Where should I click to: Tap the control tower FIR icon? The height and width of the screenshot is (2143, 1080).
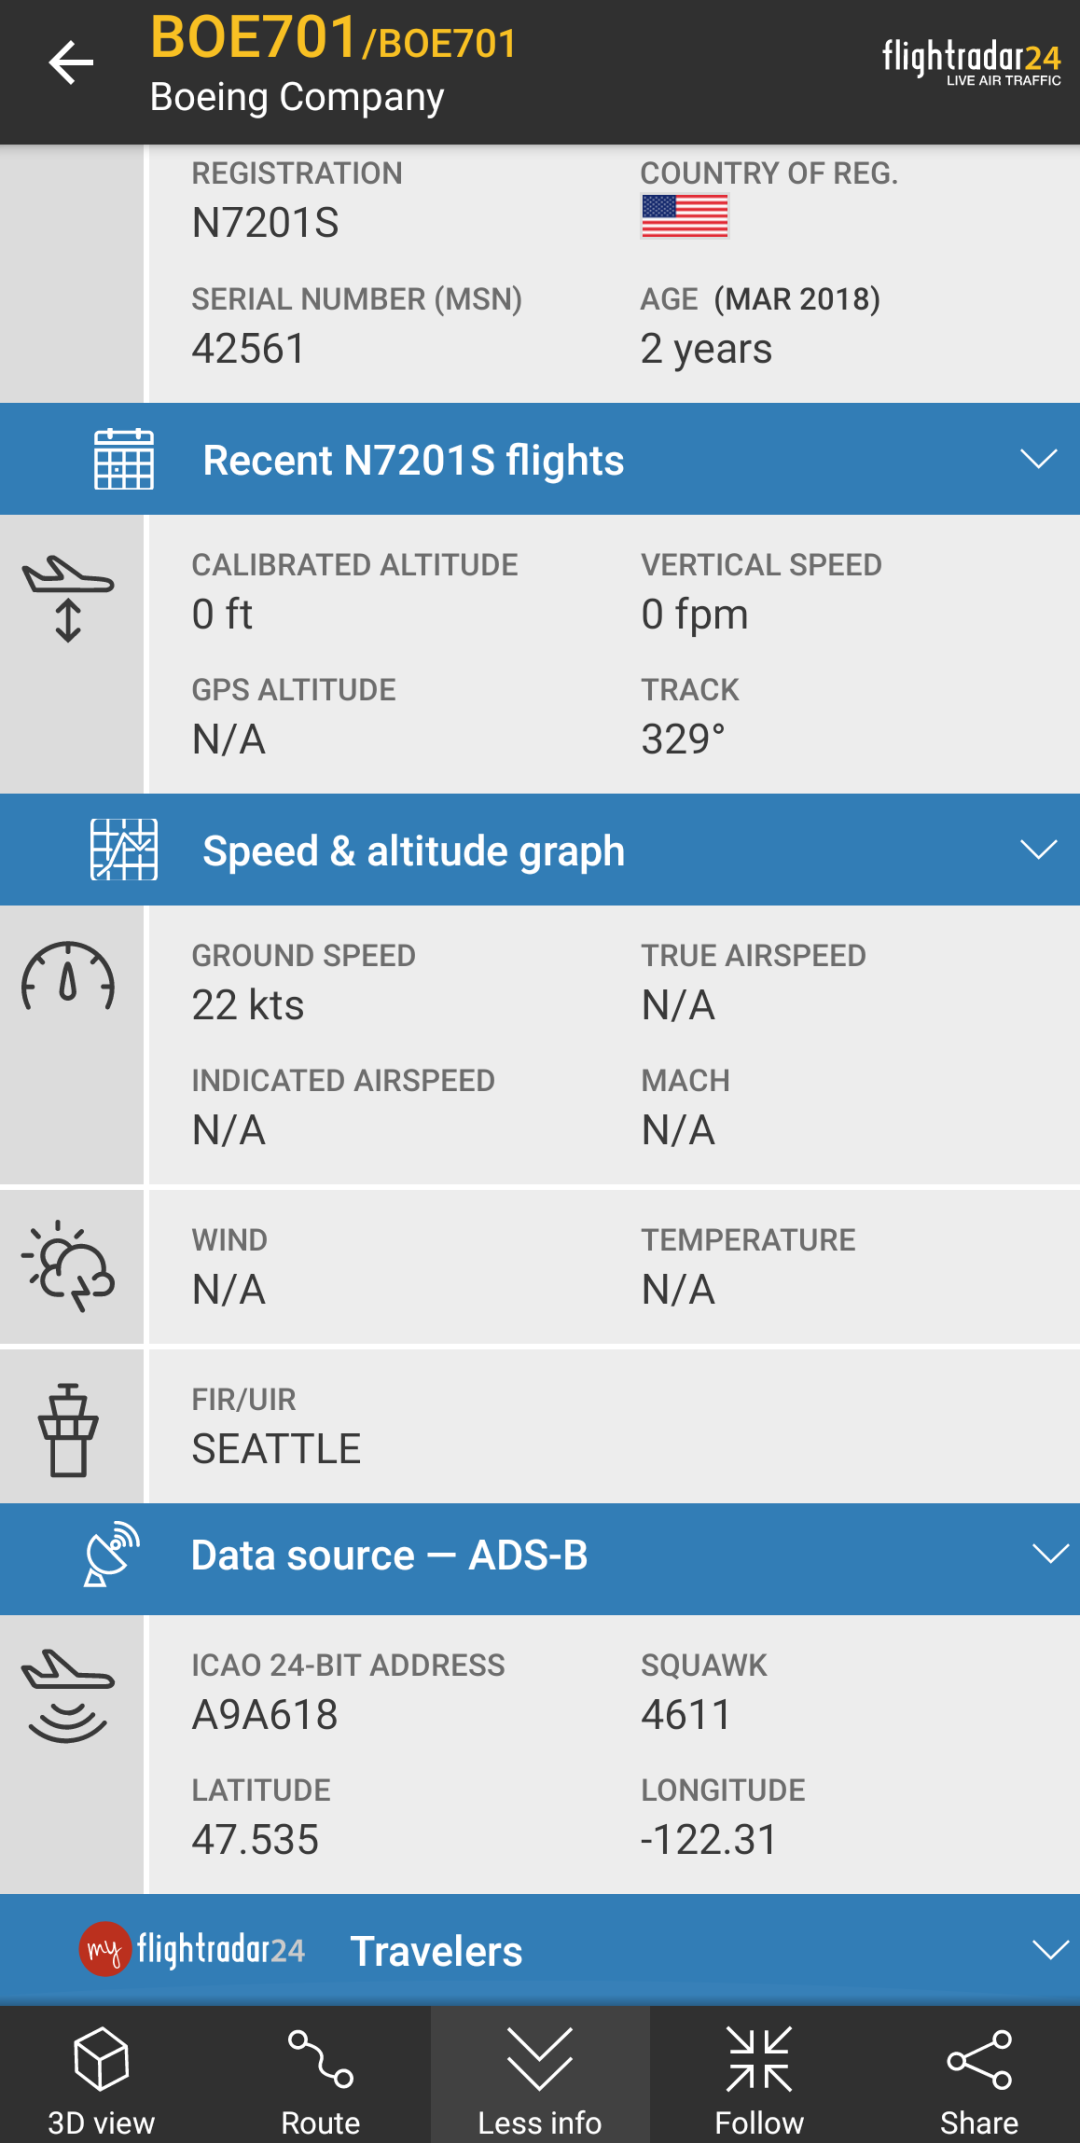[68, 1429]
